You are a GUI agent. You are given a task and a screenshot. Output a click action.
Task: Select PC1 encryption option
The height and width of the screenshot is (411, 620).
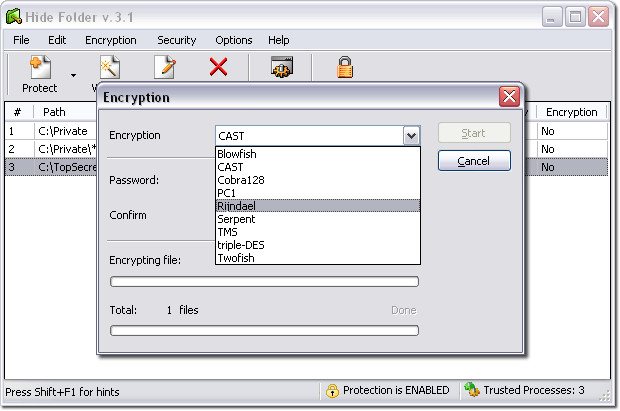[x=318, y=193]
